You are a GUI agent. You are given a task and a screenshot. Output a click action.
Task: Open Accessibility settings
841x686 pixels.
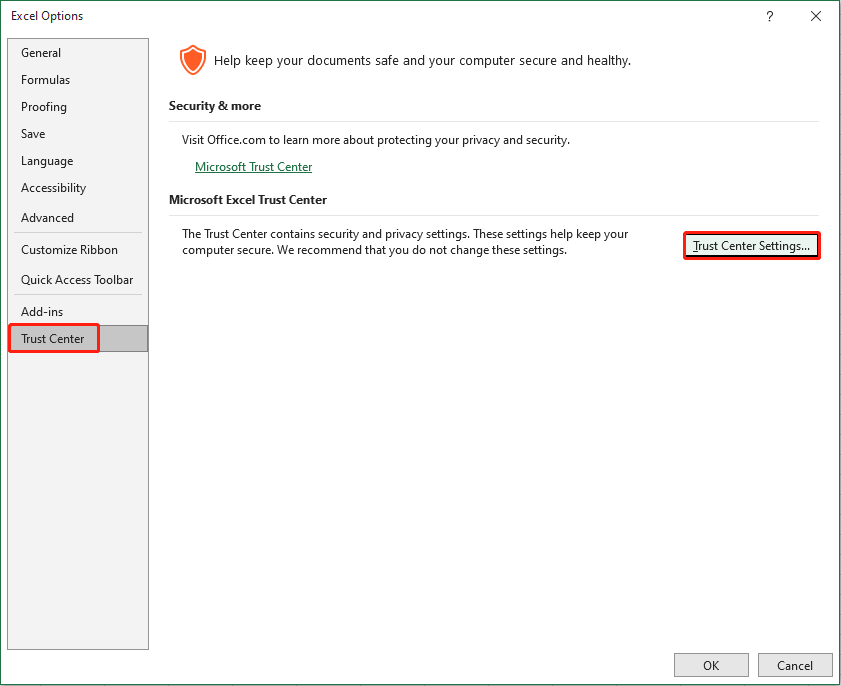[x=53, y=187]
